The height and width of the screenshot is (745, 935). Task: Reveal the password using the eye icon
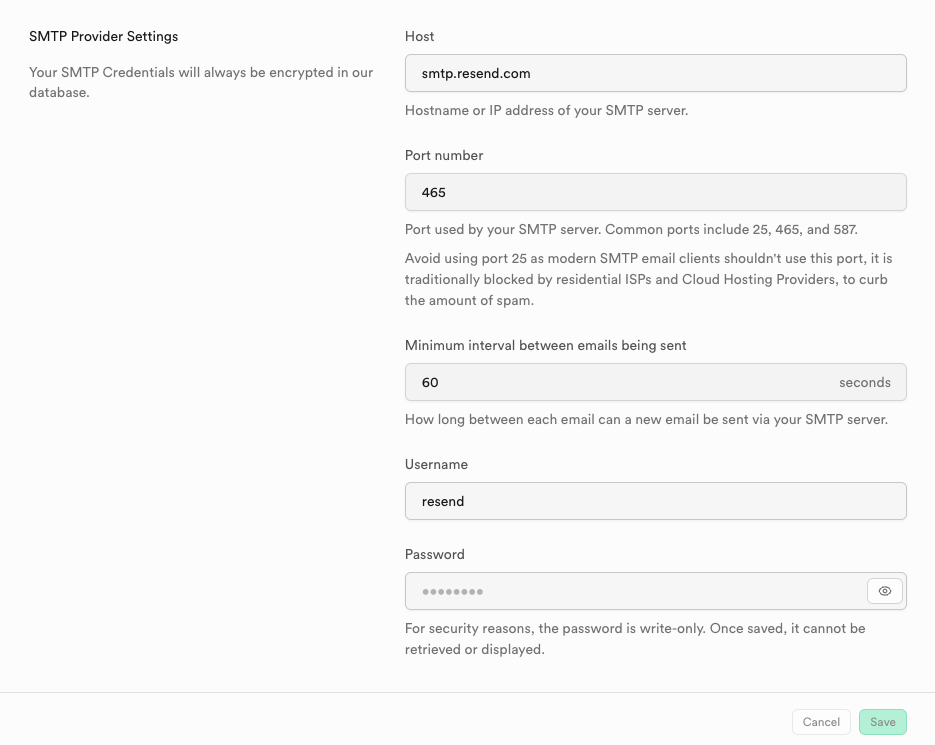pos(884,591)
